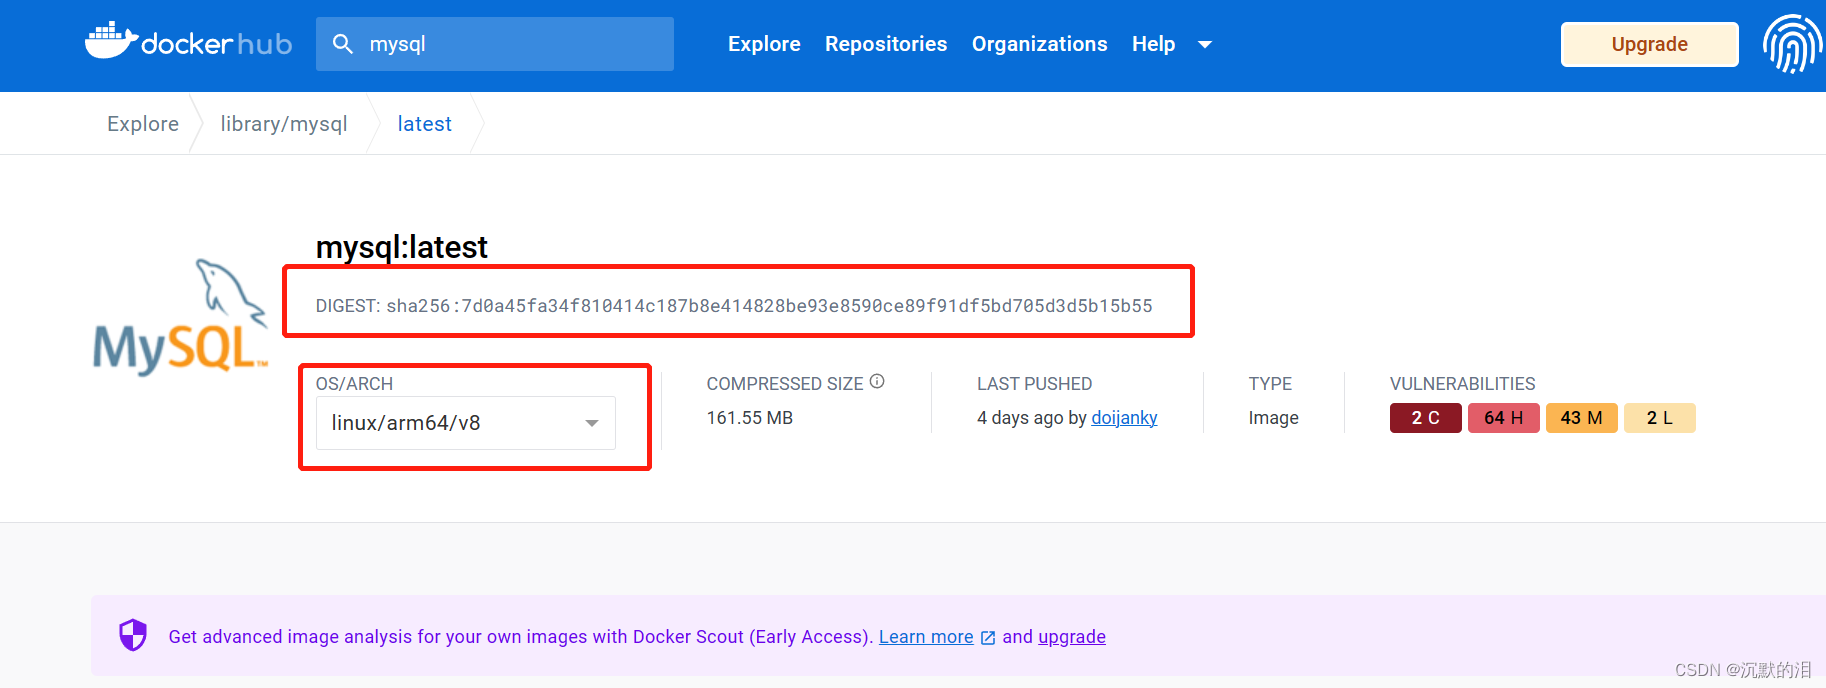Click the Upgrade button
The height and width of the screenshot is (688, 1826).
[x=1650, y=44]
